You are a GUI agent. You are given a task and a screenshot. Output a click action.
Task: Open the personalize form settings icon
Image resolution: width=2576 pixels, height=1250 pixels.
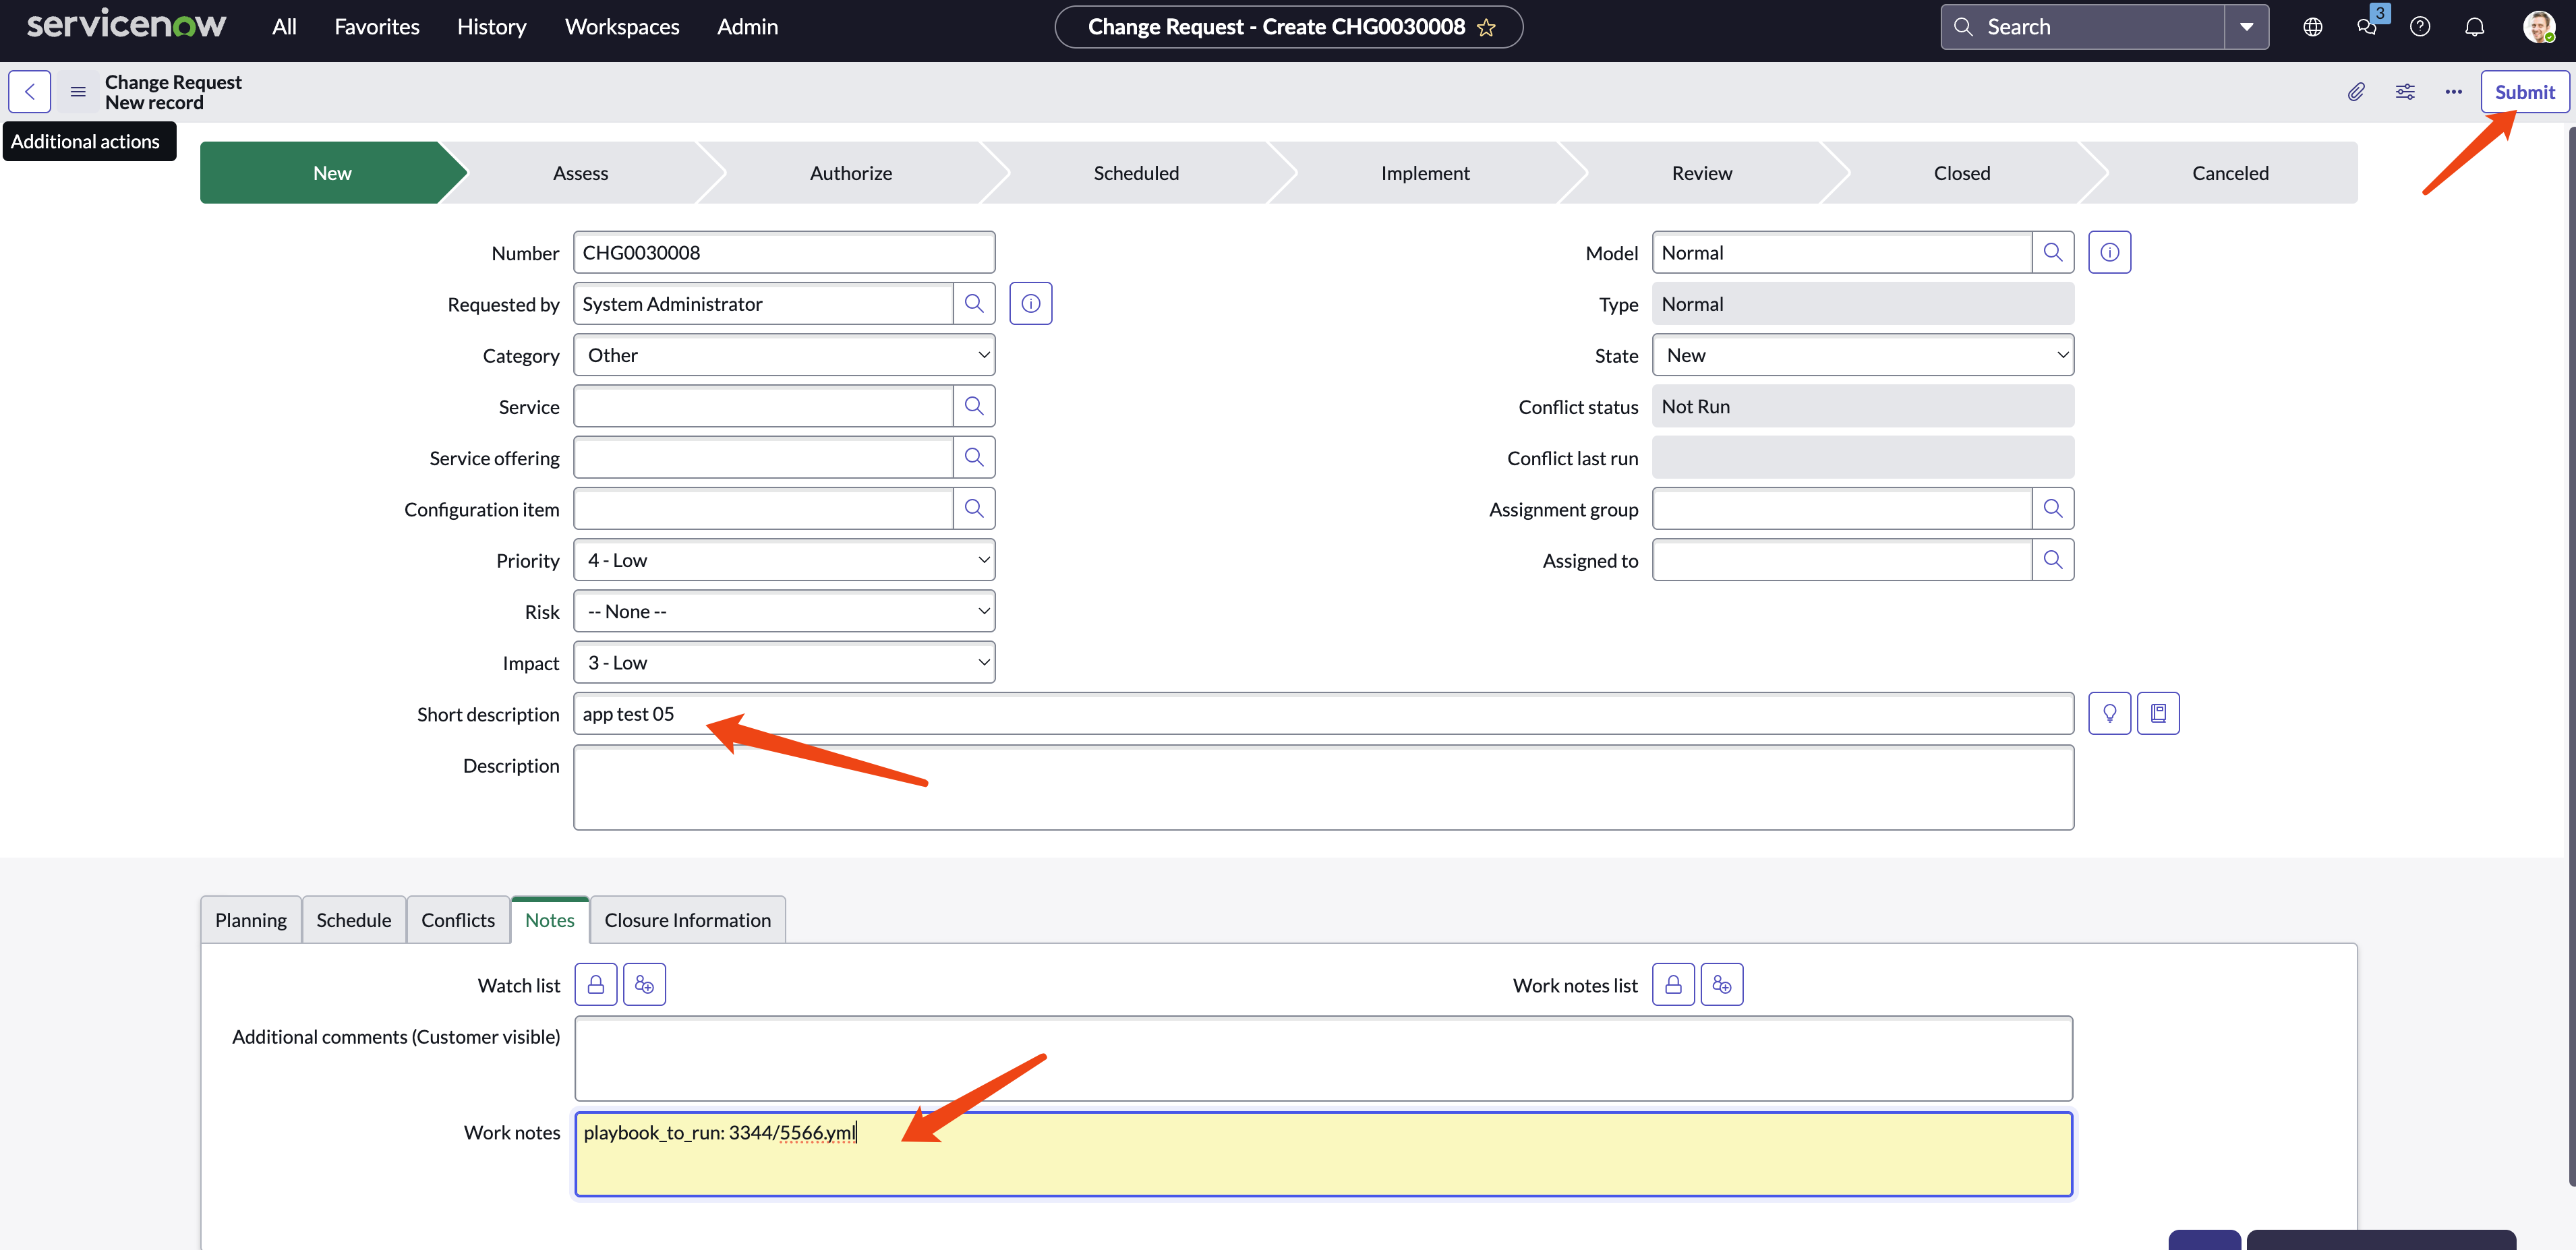point(2405,92)
